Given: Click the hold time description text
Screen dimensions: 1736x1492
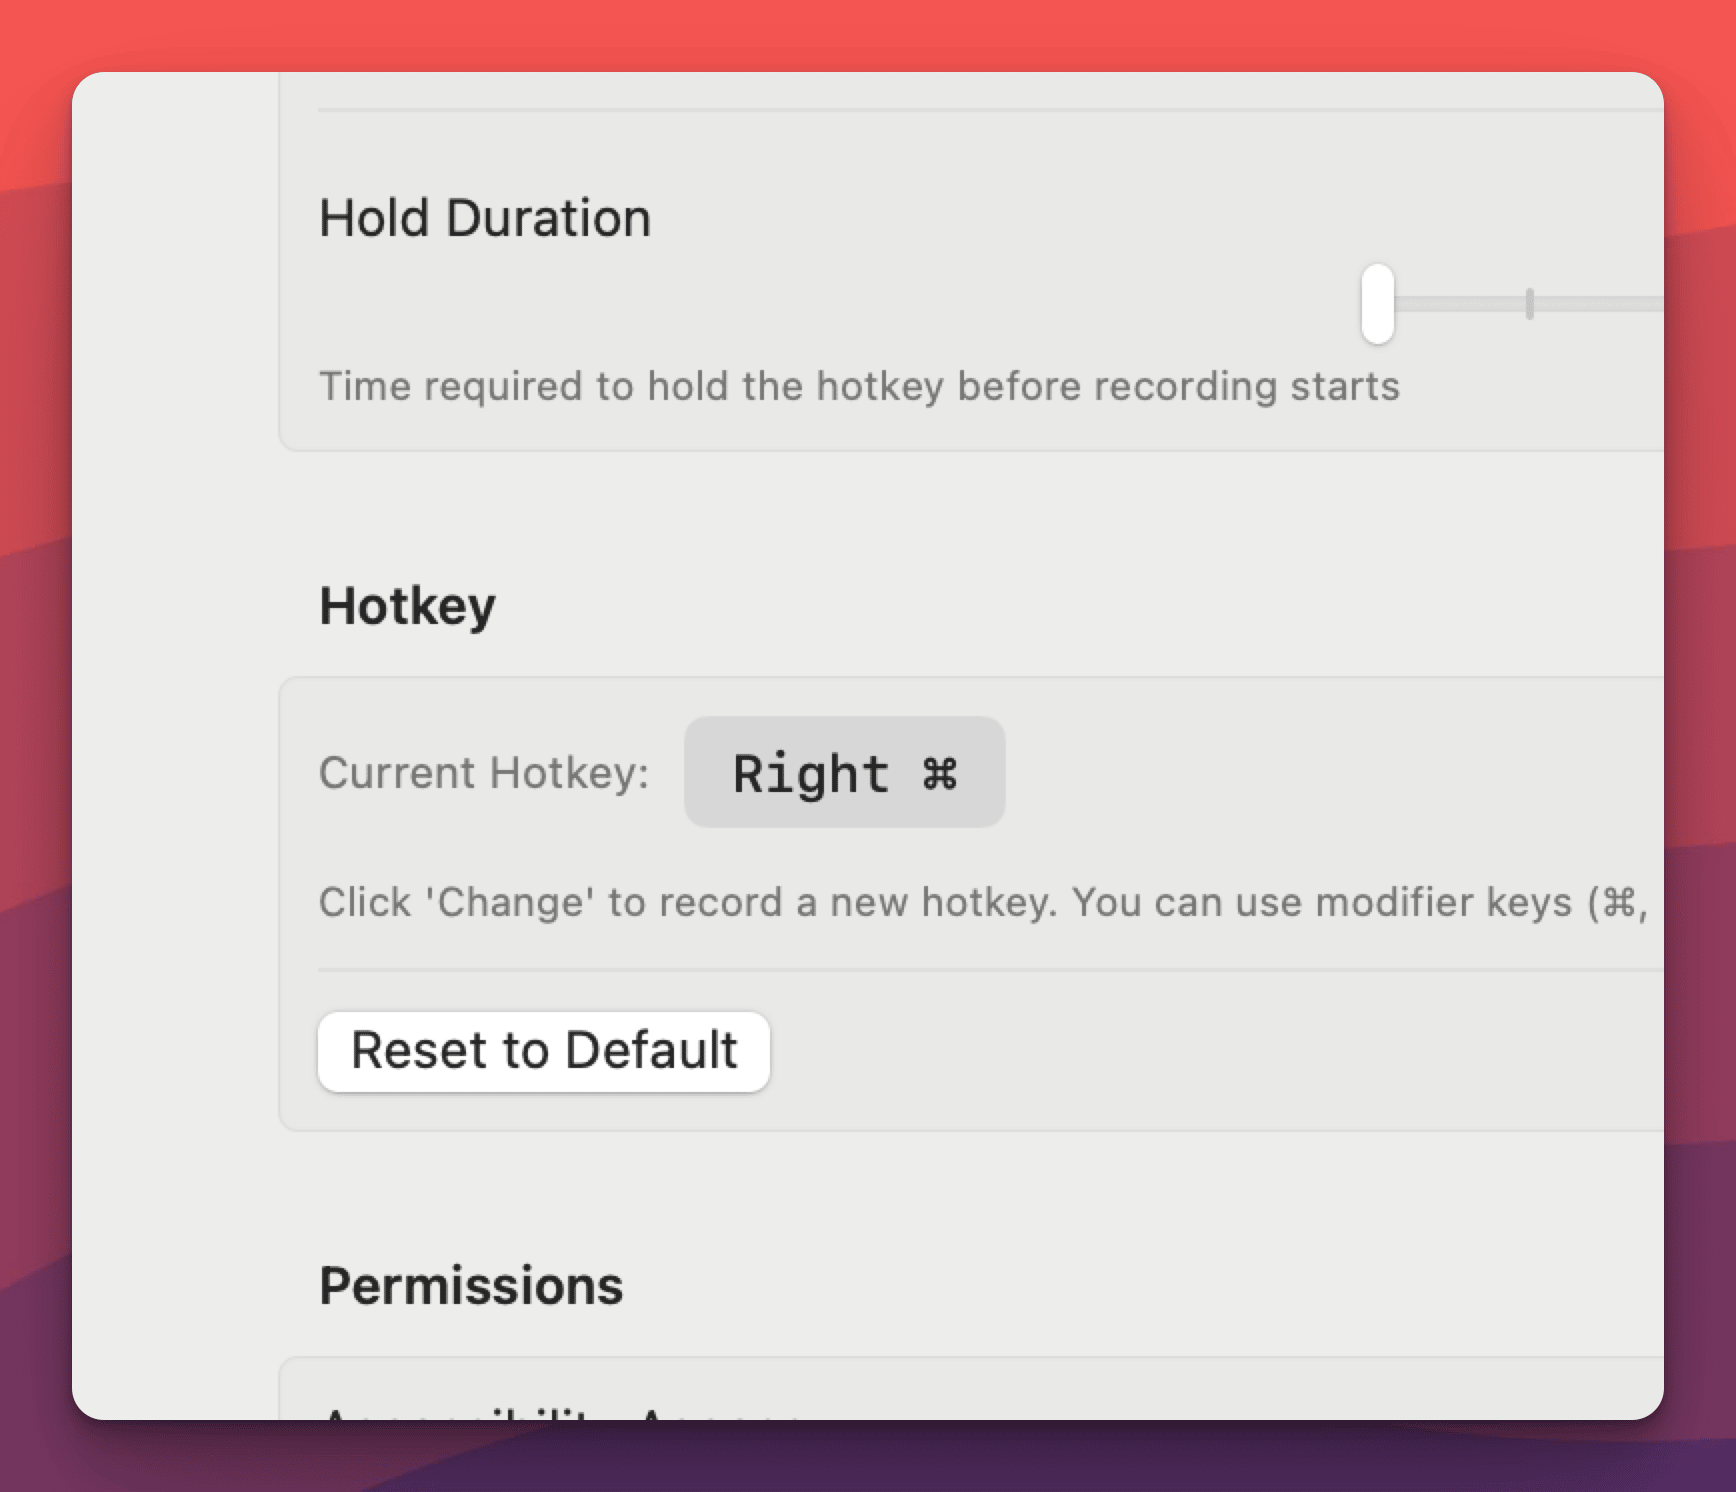Looking at the screenshot, I should [858, 386].
